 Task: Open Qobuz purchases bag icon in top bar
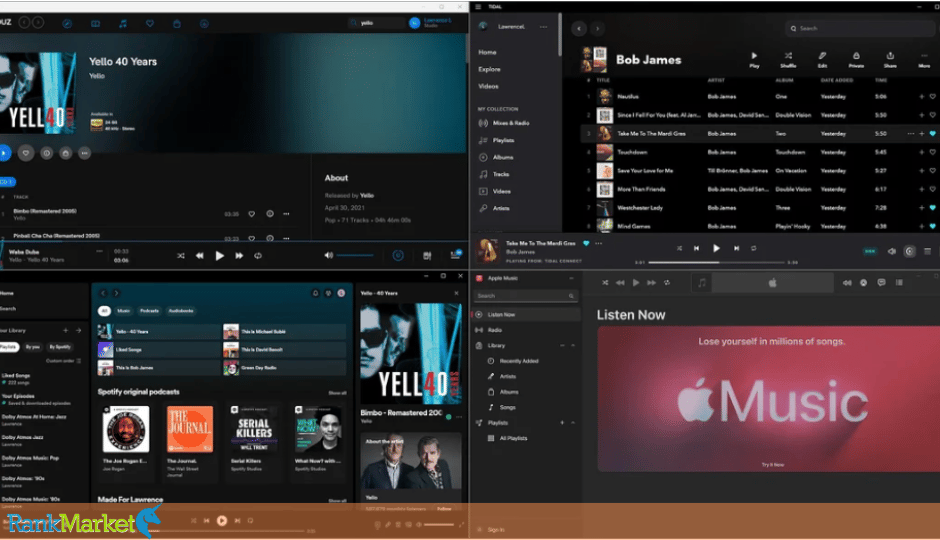click(177, 23)
